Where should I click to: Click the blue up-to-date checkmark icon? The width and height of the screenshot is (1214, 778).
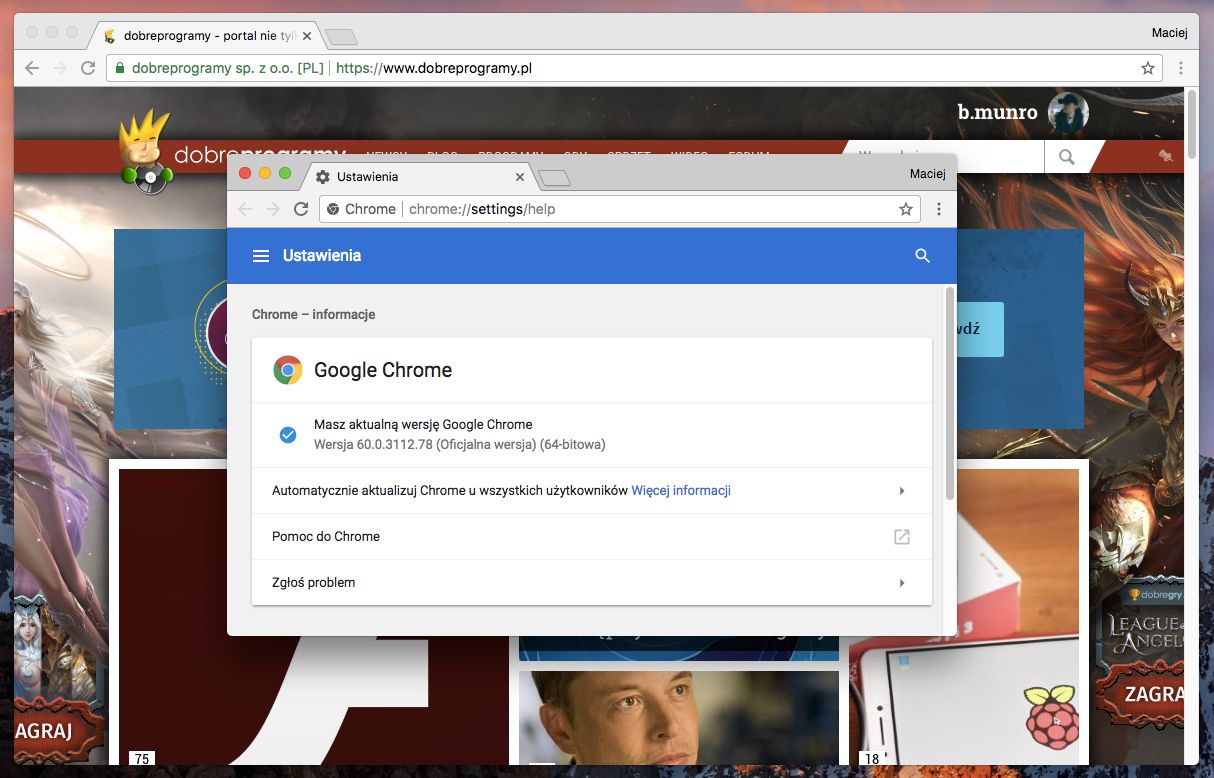[288, 434]
